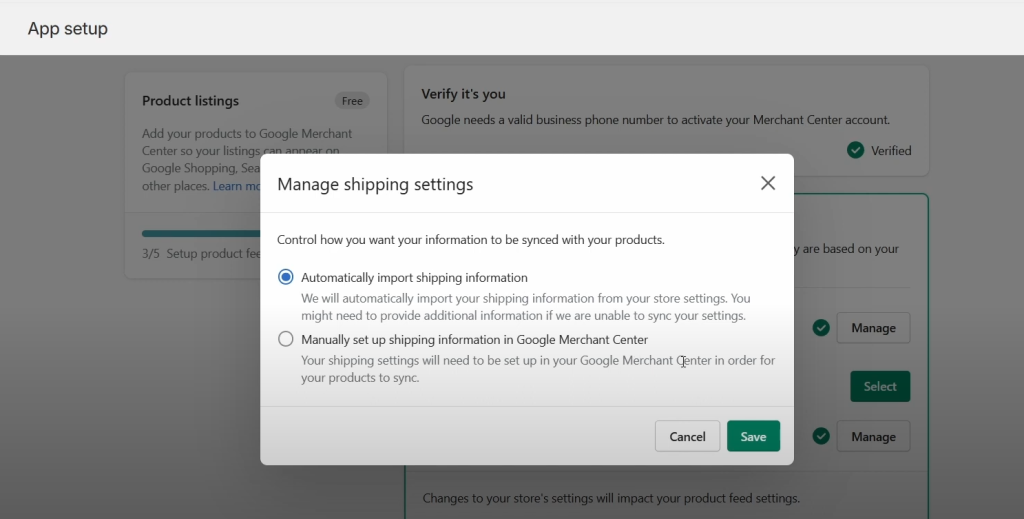The image size is (1024, 519).
Task: Click the Verify it's you heading
Action: tap(463, 94)
